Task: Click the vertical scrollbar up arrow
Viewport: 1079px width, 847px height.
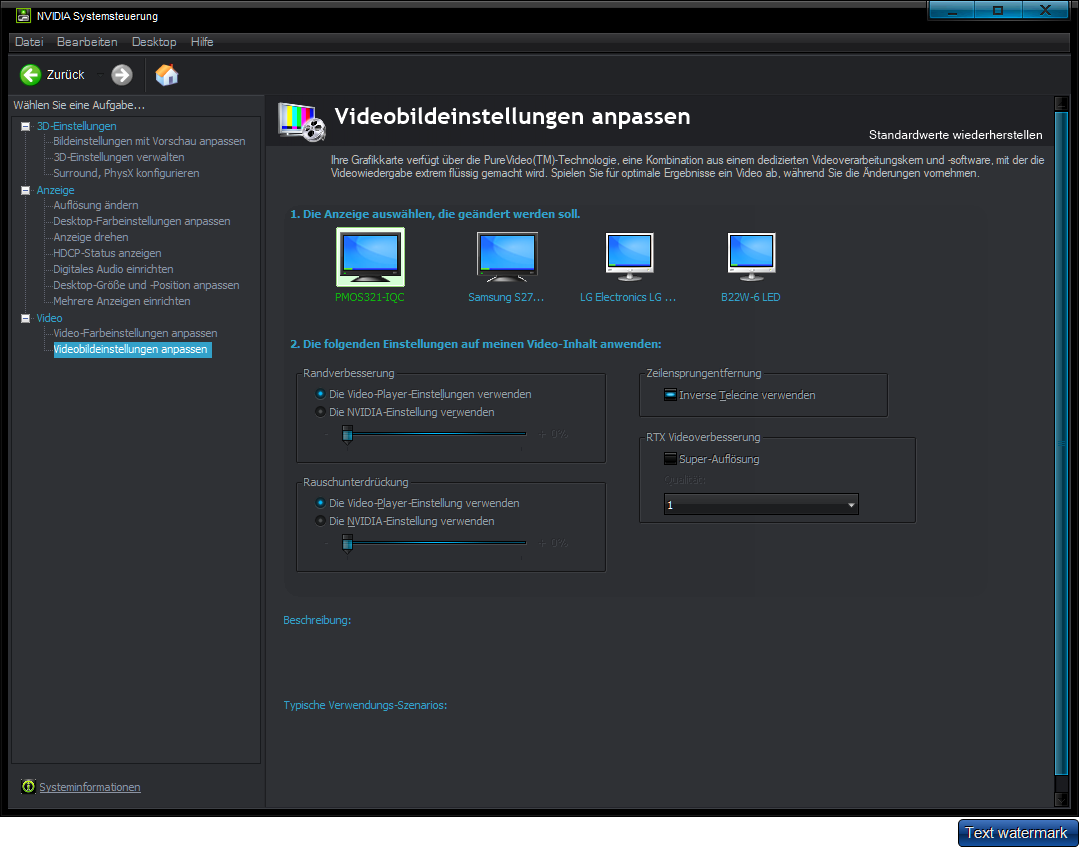Action: pyautogui.click(x=1061, y=104)
